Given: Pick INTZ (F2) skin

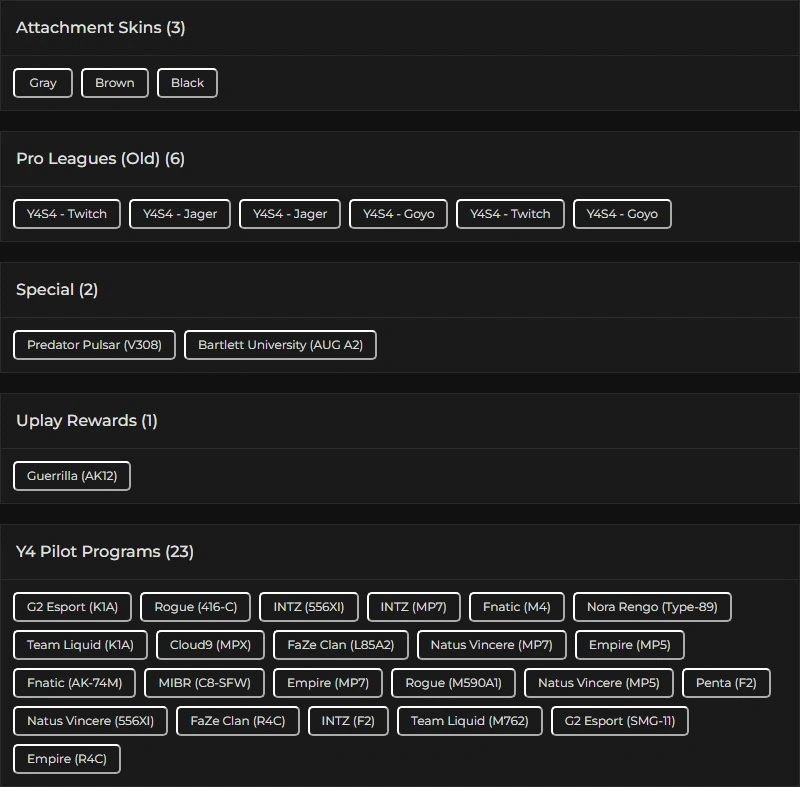Looking at the screenshot, I should pos(348,721).
